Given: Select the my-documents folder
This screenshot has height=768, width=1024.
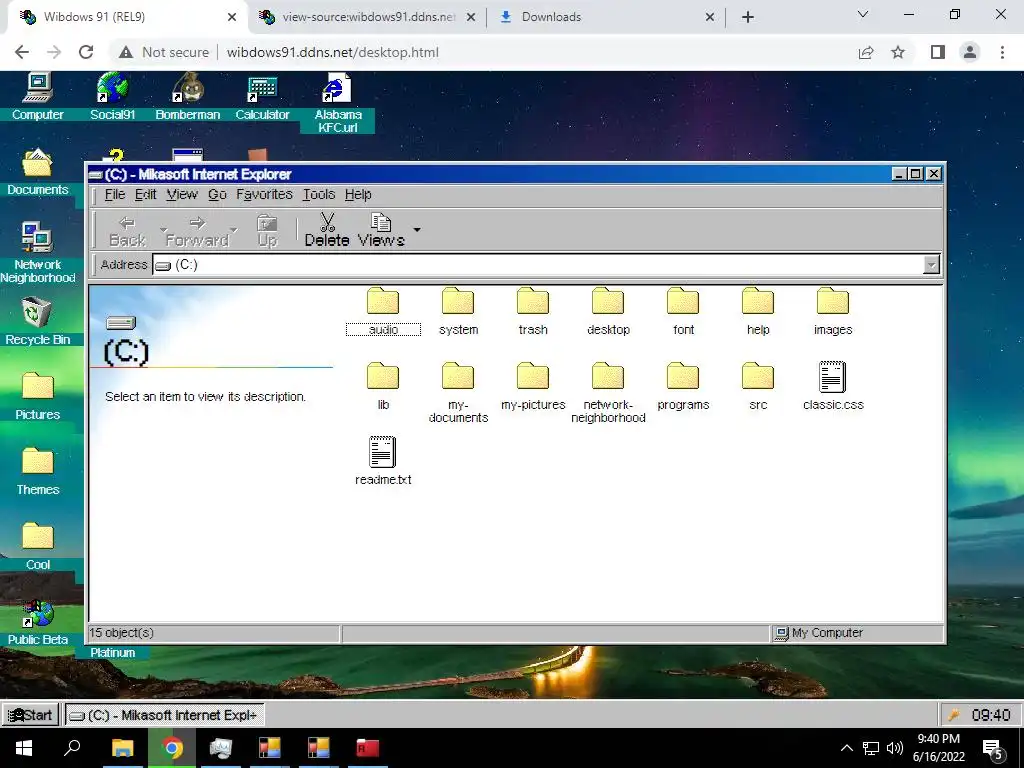Looking at the screenshot, I should [458, 392].
